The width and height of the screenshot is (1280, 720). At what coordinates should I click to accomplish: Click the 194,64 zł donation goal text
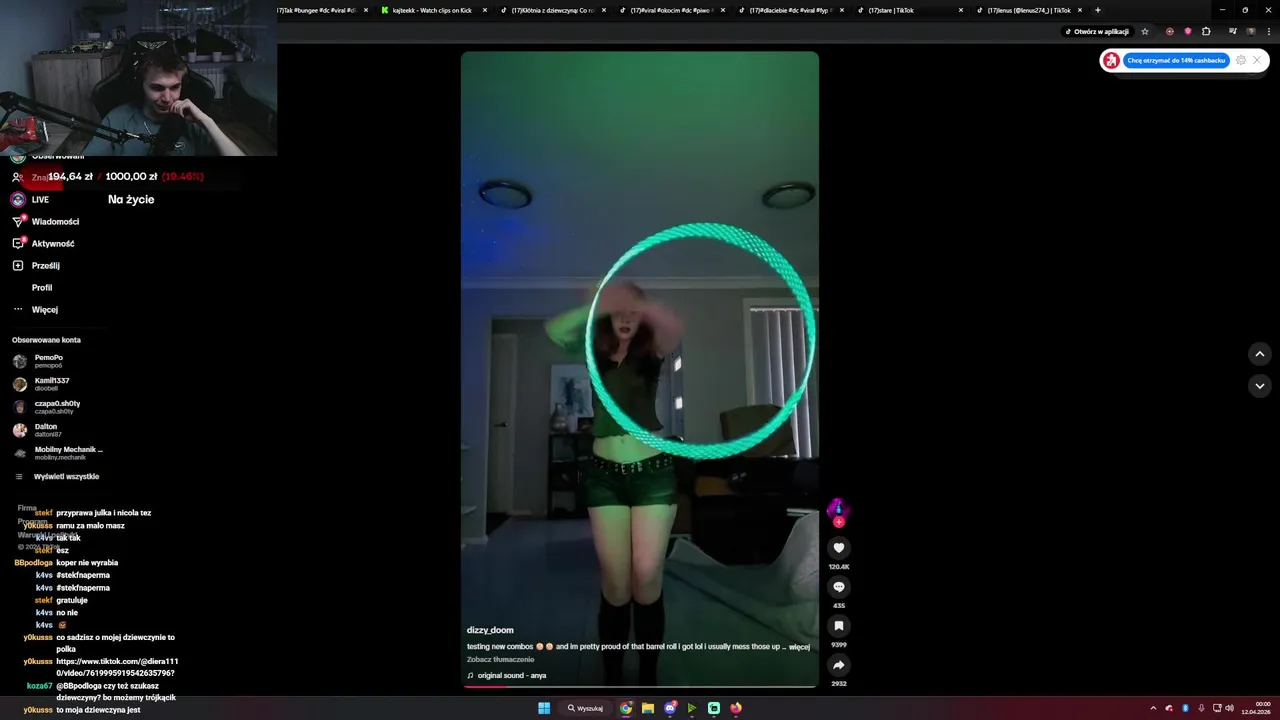(x=70, y=176)
